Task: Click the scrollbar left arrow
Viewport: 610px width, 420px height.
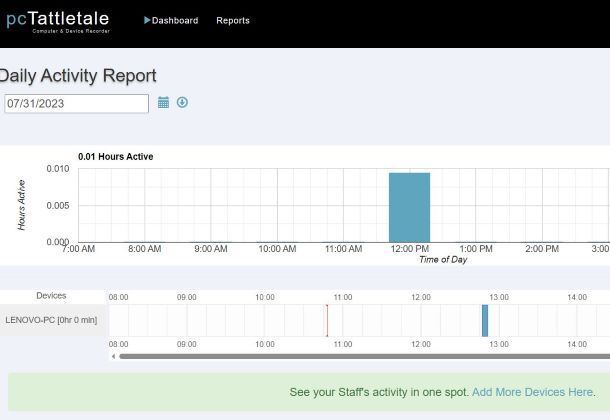Action: point(113,356)
